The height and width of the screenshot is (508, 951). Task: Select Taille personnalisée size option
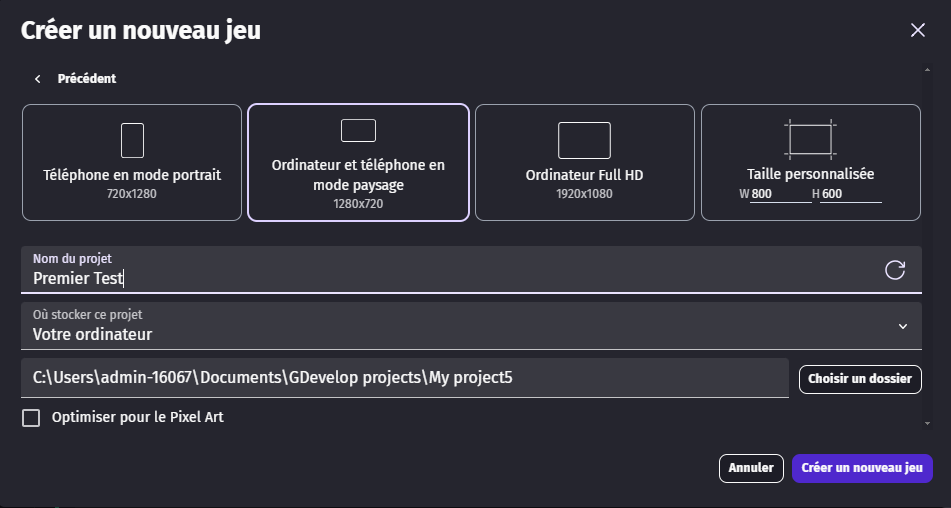pos(810,174)
